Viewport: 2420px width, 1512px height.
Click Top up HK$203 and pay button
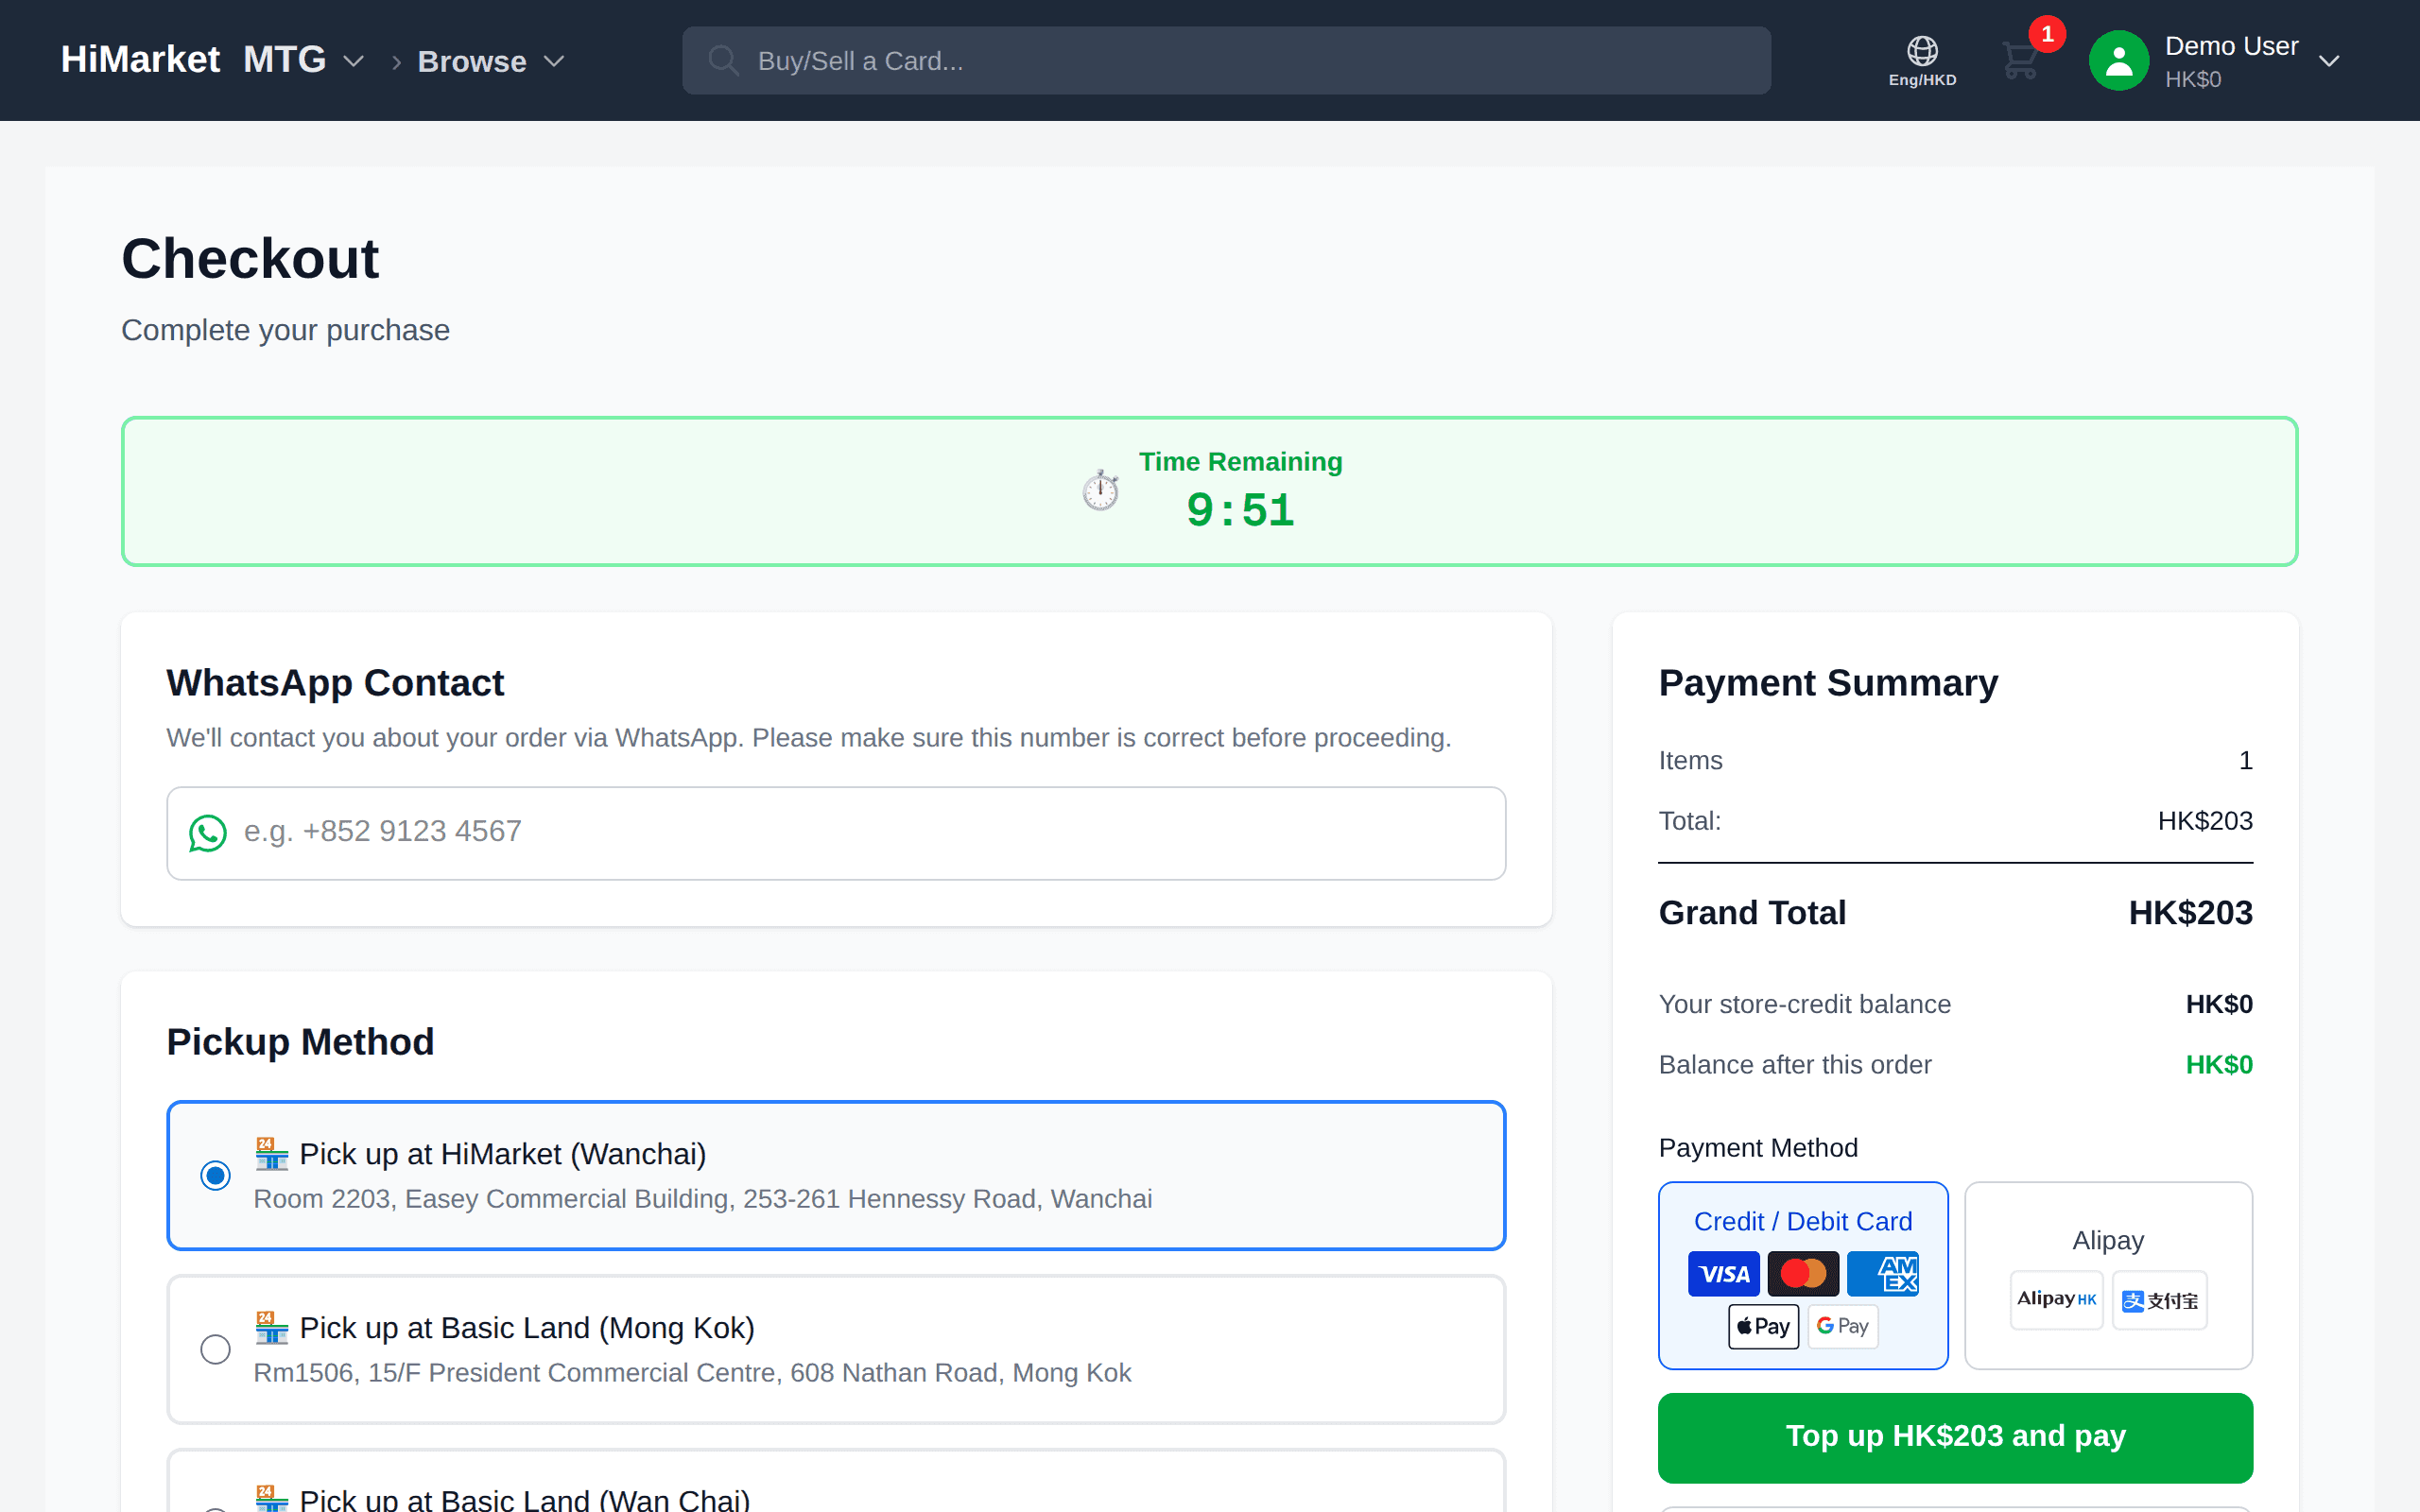tap(1955, 1436)
